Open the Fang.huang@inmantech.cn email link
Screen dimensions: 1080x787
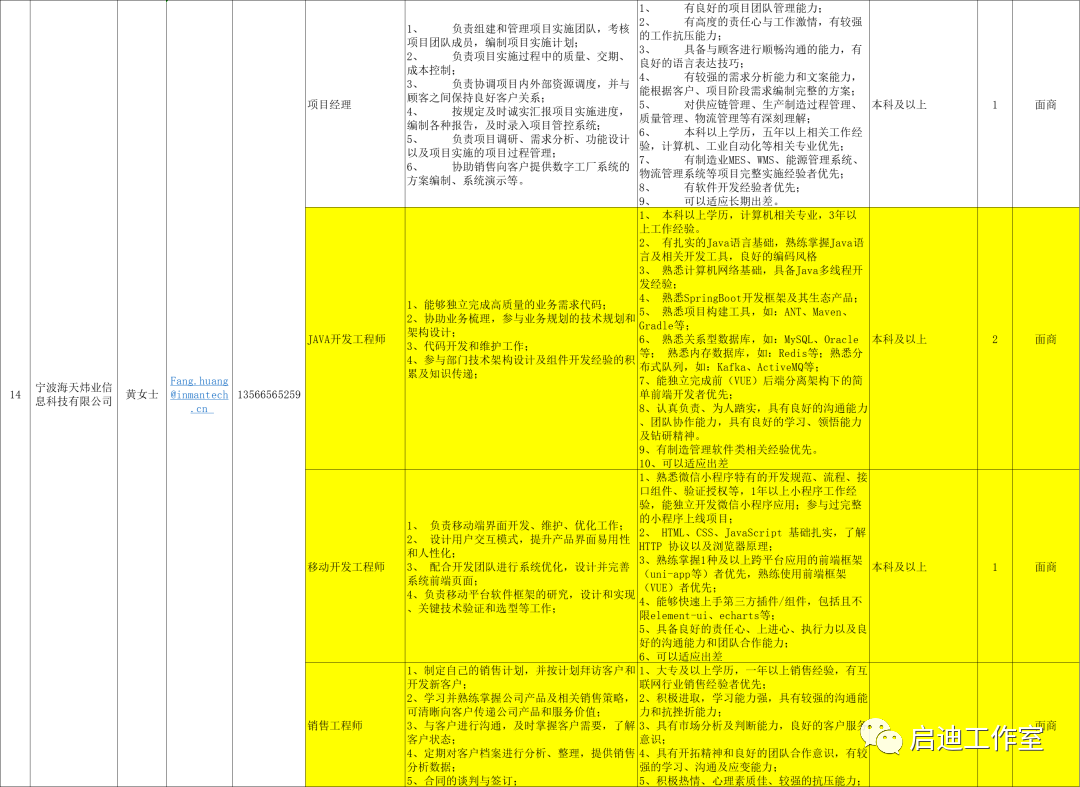(199, 394)
